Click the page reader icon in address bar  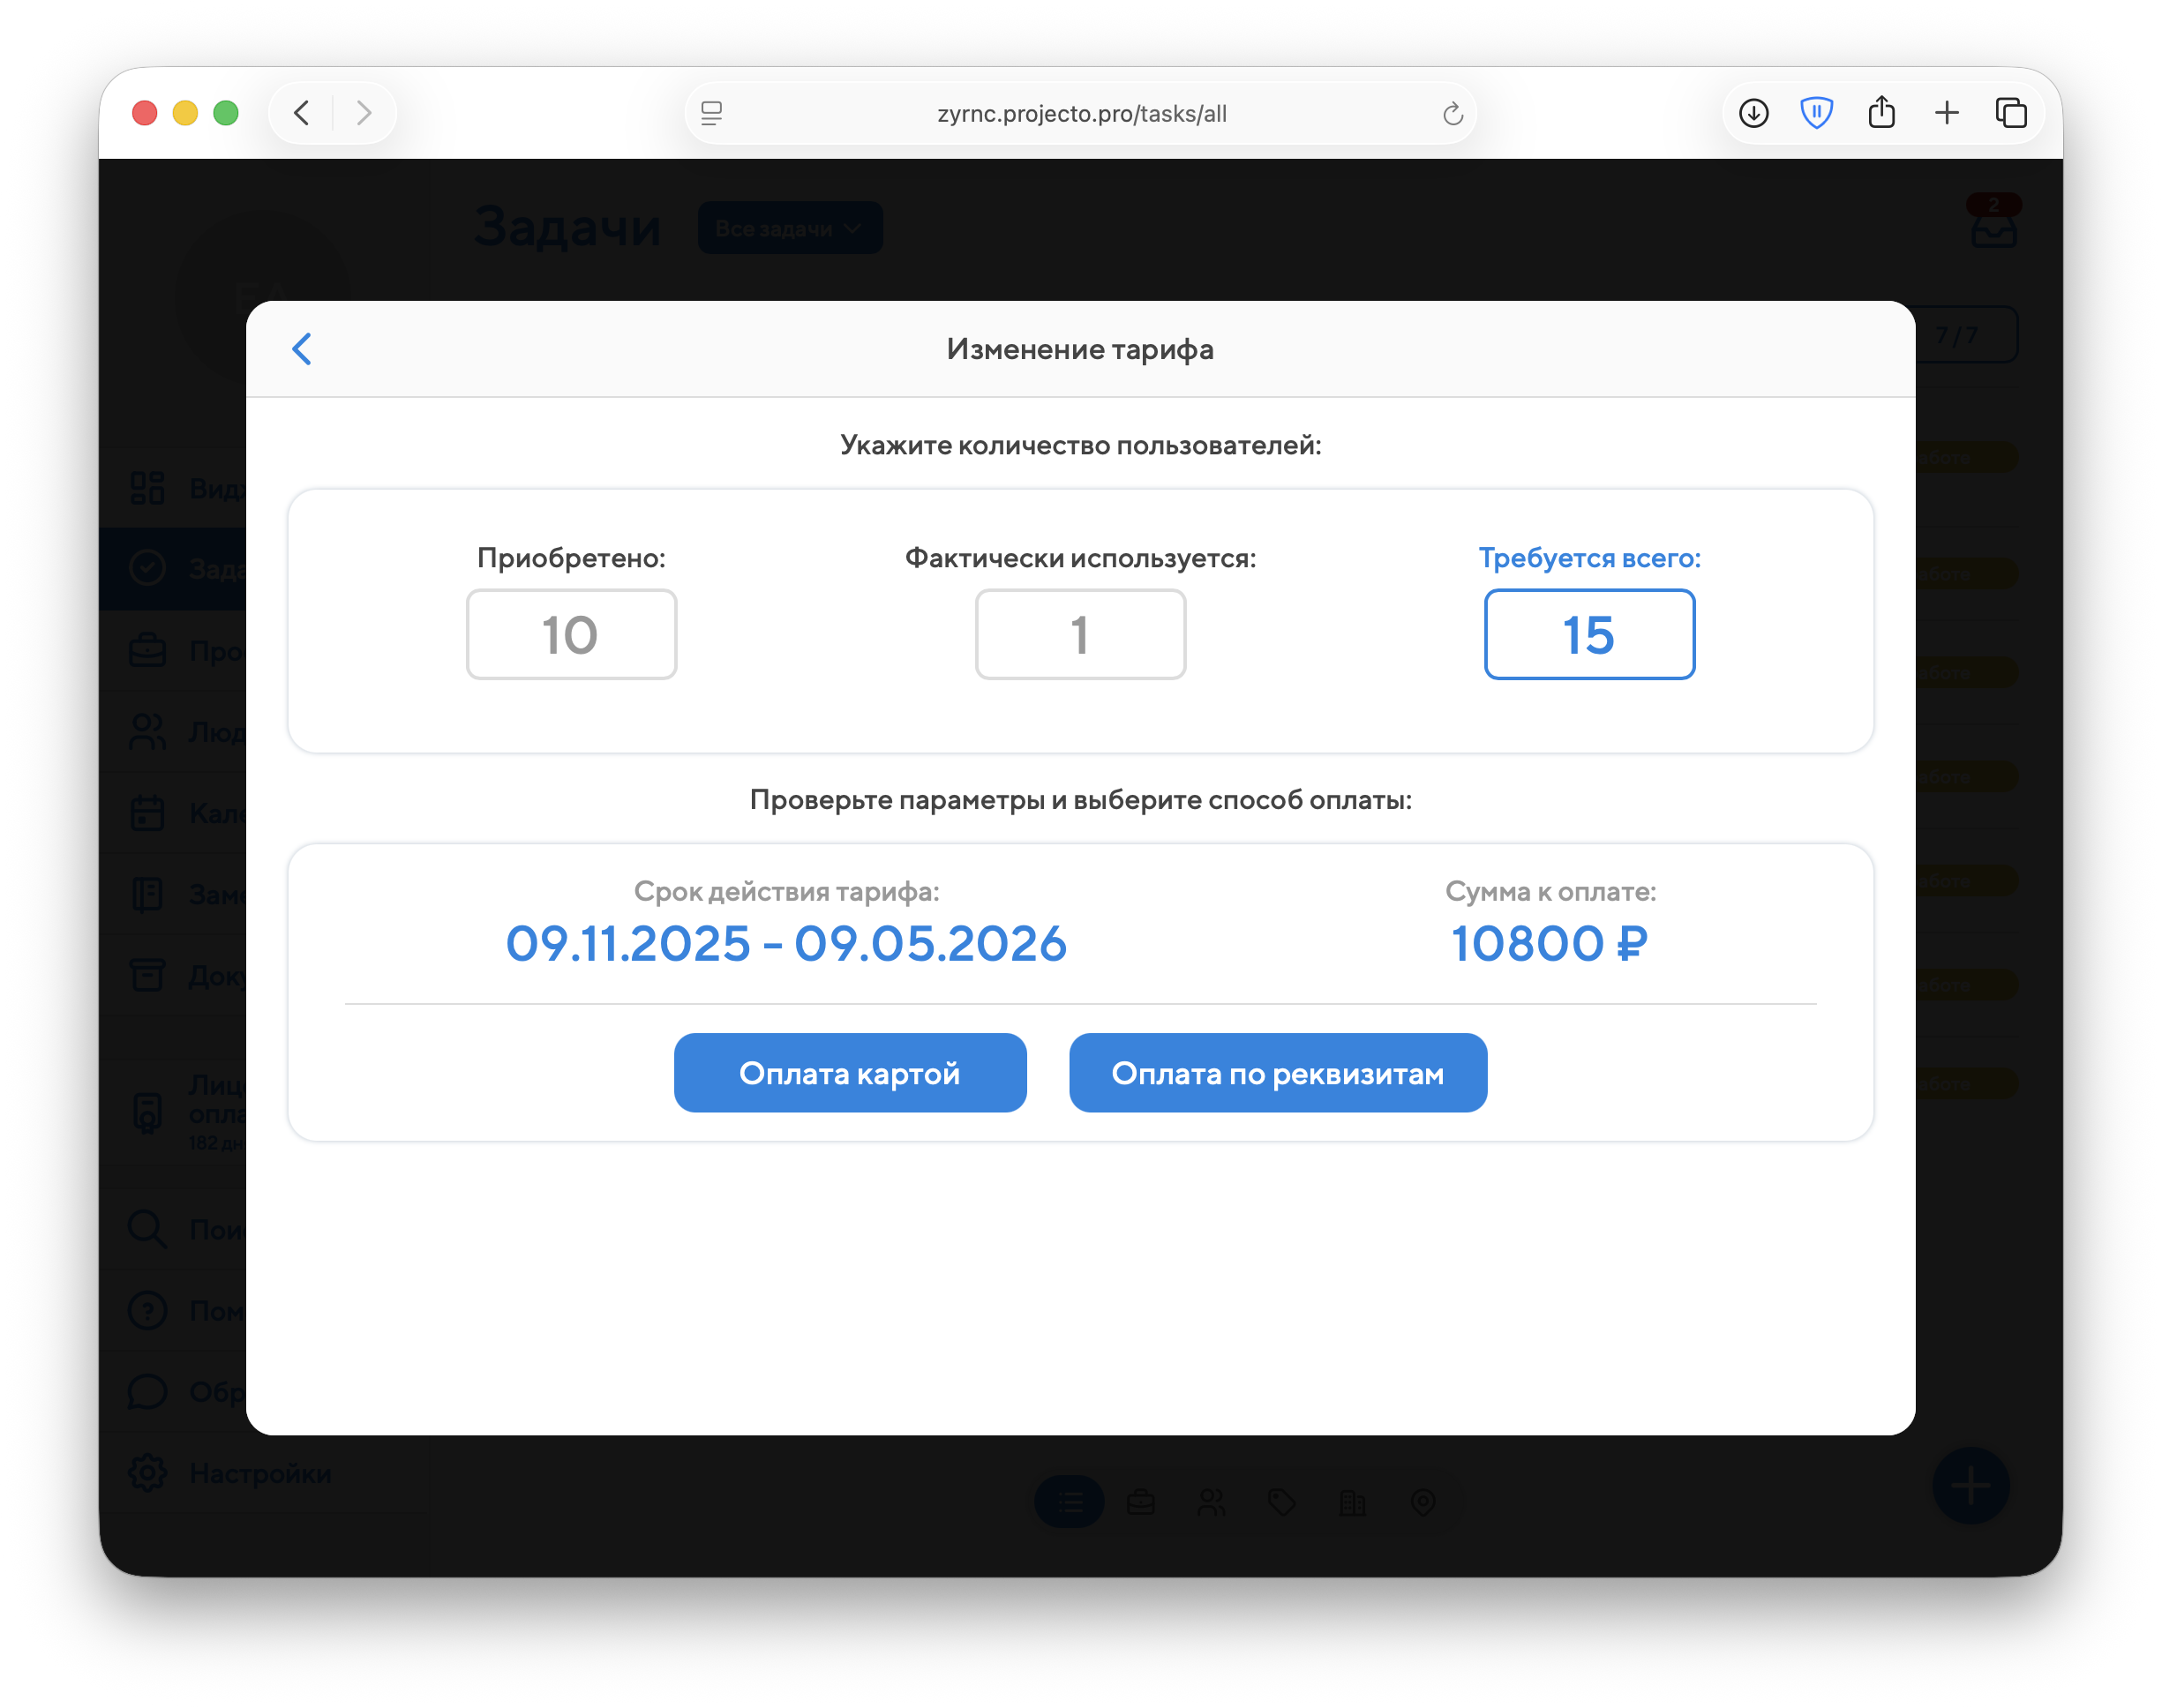point(712,114)
